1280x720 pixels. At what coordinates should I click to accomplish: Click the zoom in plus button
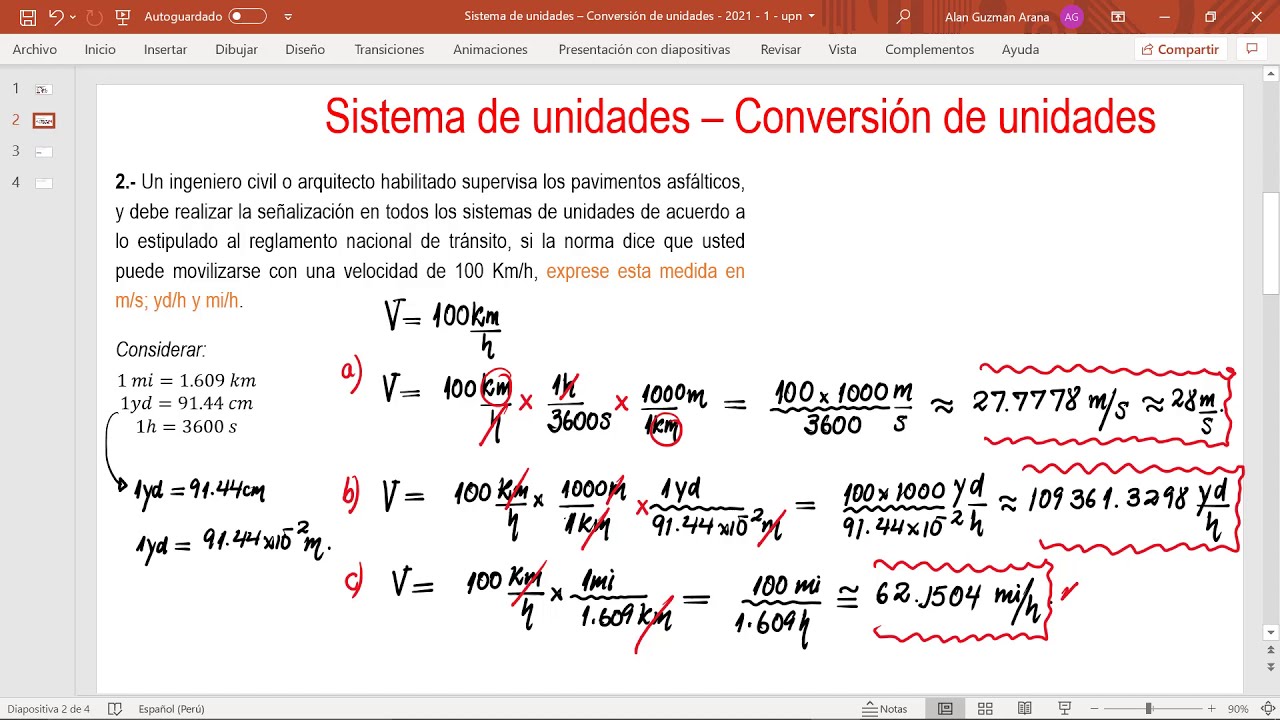(x=1211, y=709)
